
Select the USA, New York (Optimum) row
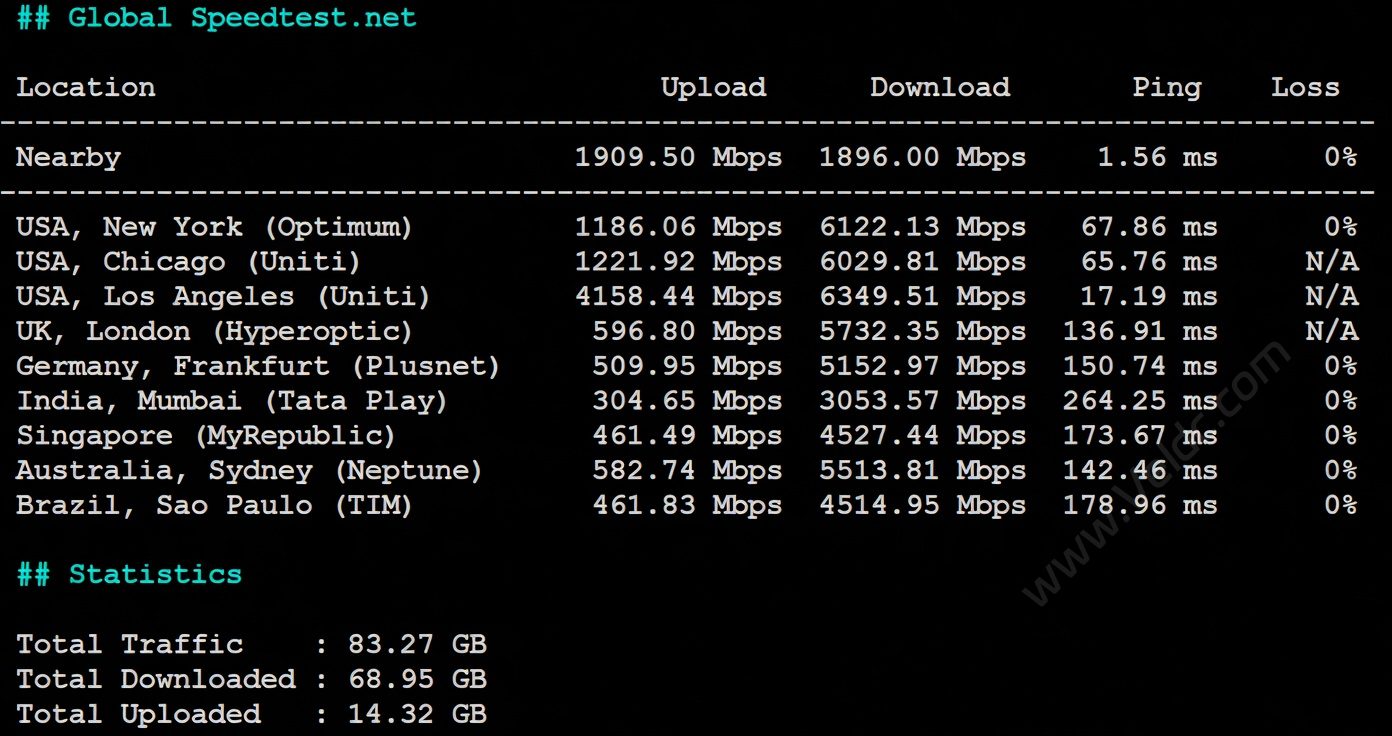coord(687,227)
